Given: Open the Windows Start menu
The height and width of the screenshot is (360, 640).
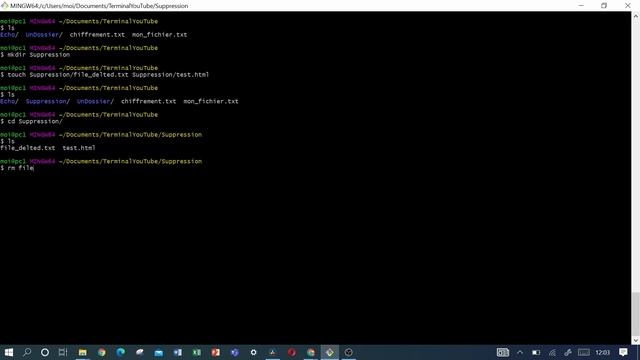Looking at the screenshot, I should (8, 352).
